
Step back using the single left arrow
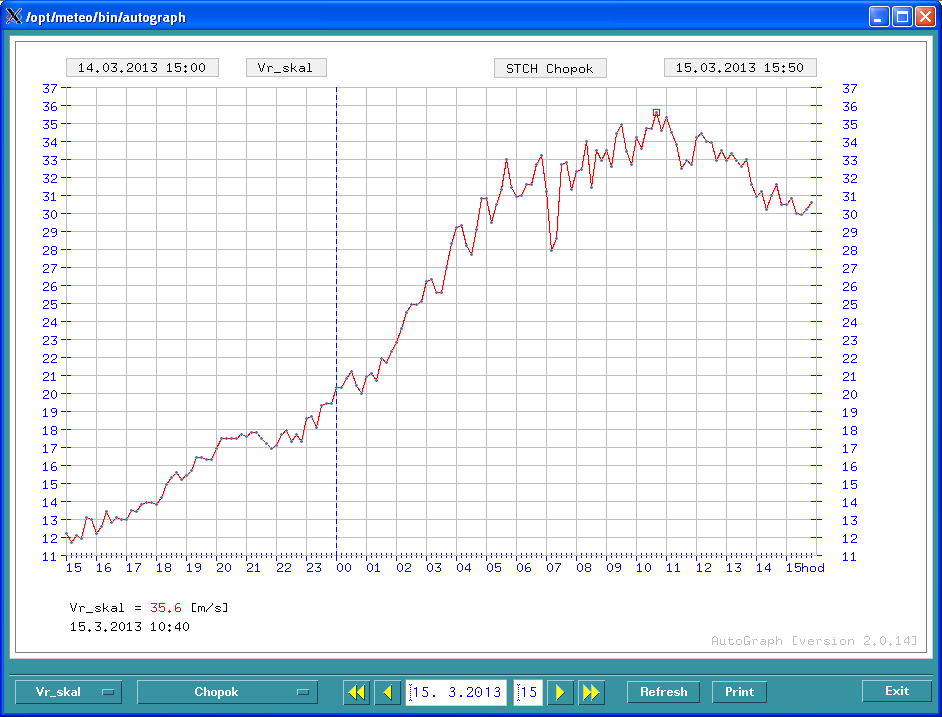(x=387, y=692)
